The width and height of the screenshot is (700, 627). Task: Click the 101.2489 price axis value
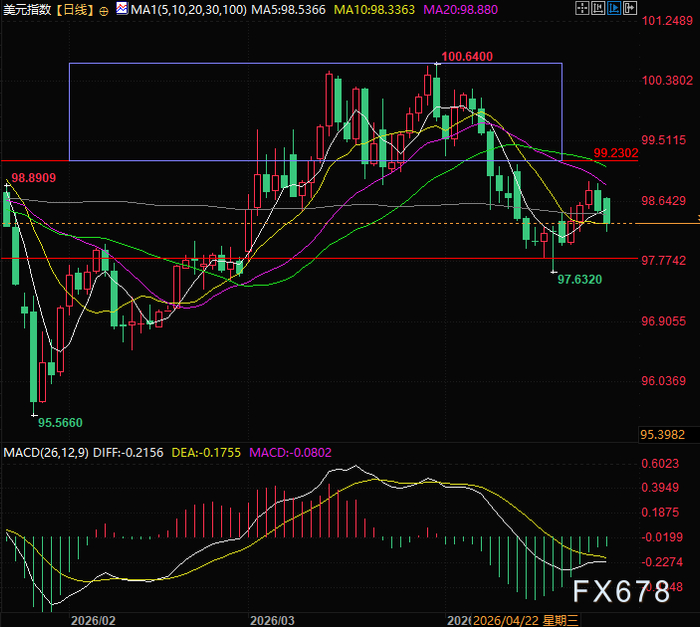click(x=667, y=21)
